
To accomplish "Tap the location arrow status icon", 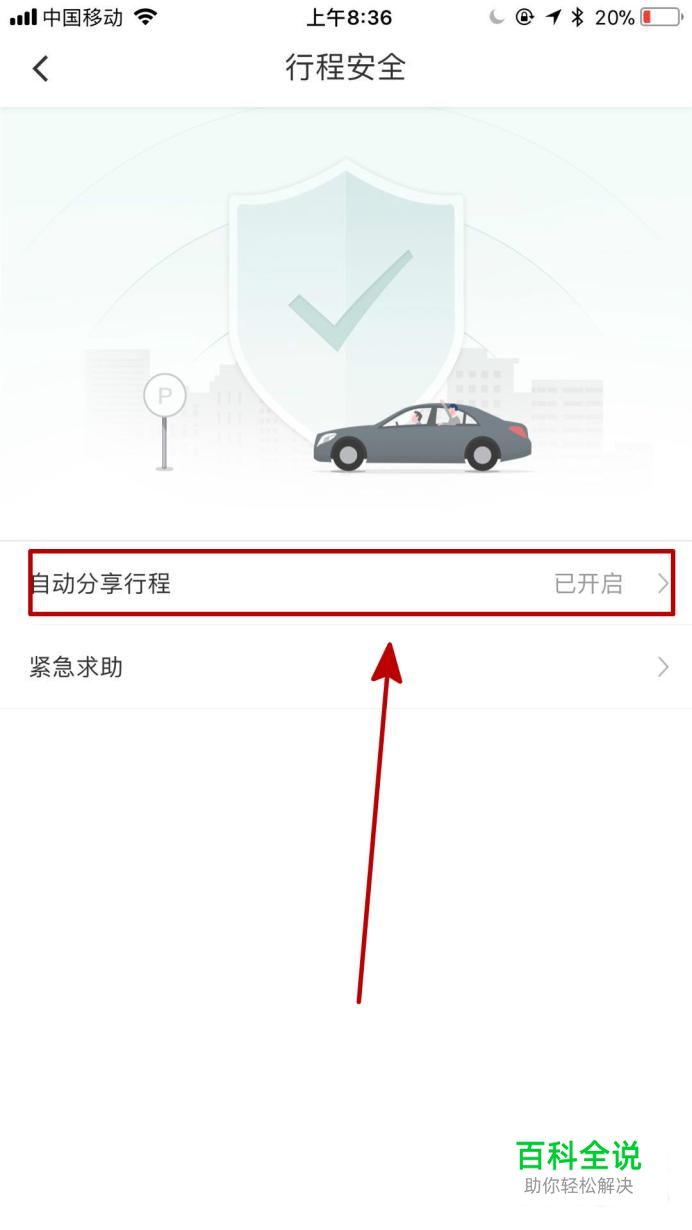I will pos(552,17).
